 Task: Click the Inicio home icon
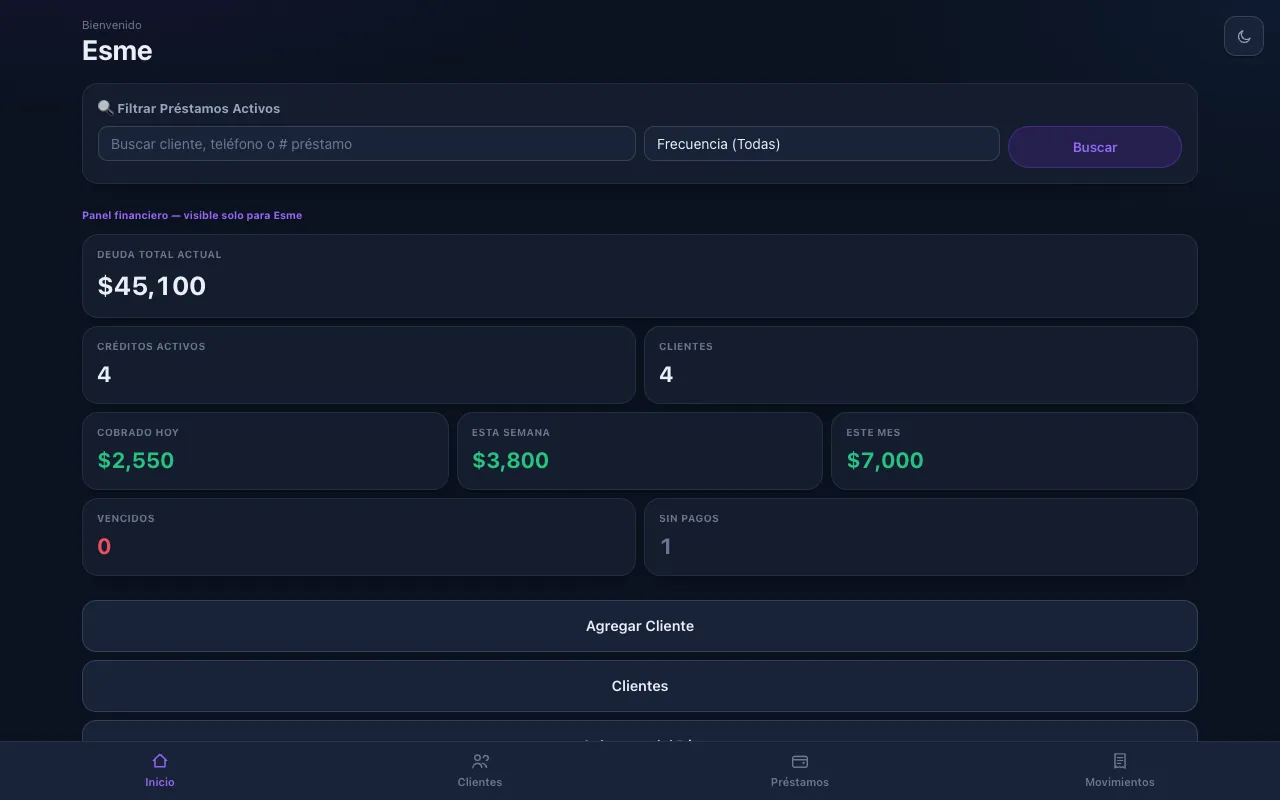point(160,761)
